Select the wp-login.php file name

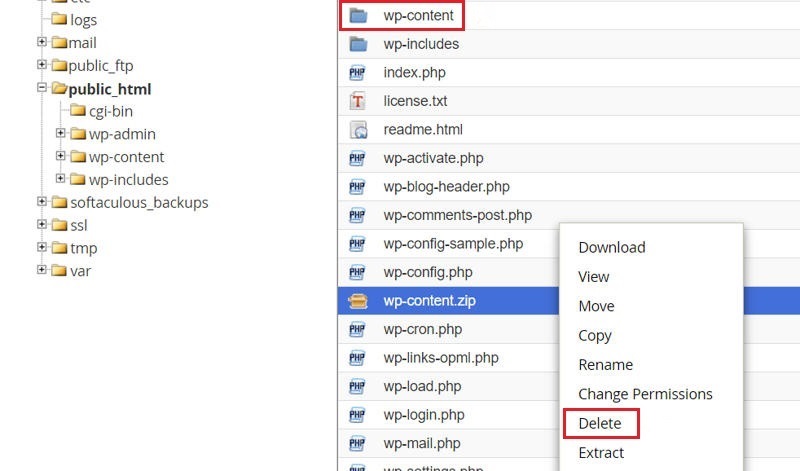pyautogui.click(x=424, y=415)
